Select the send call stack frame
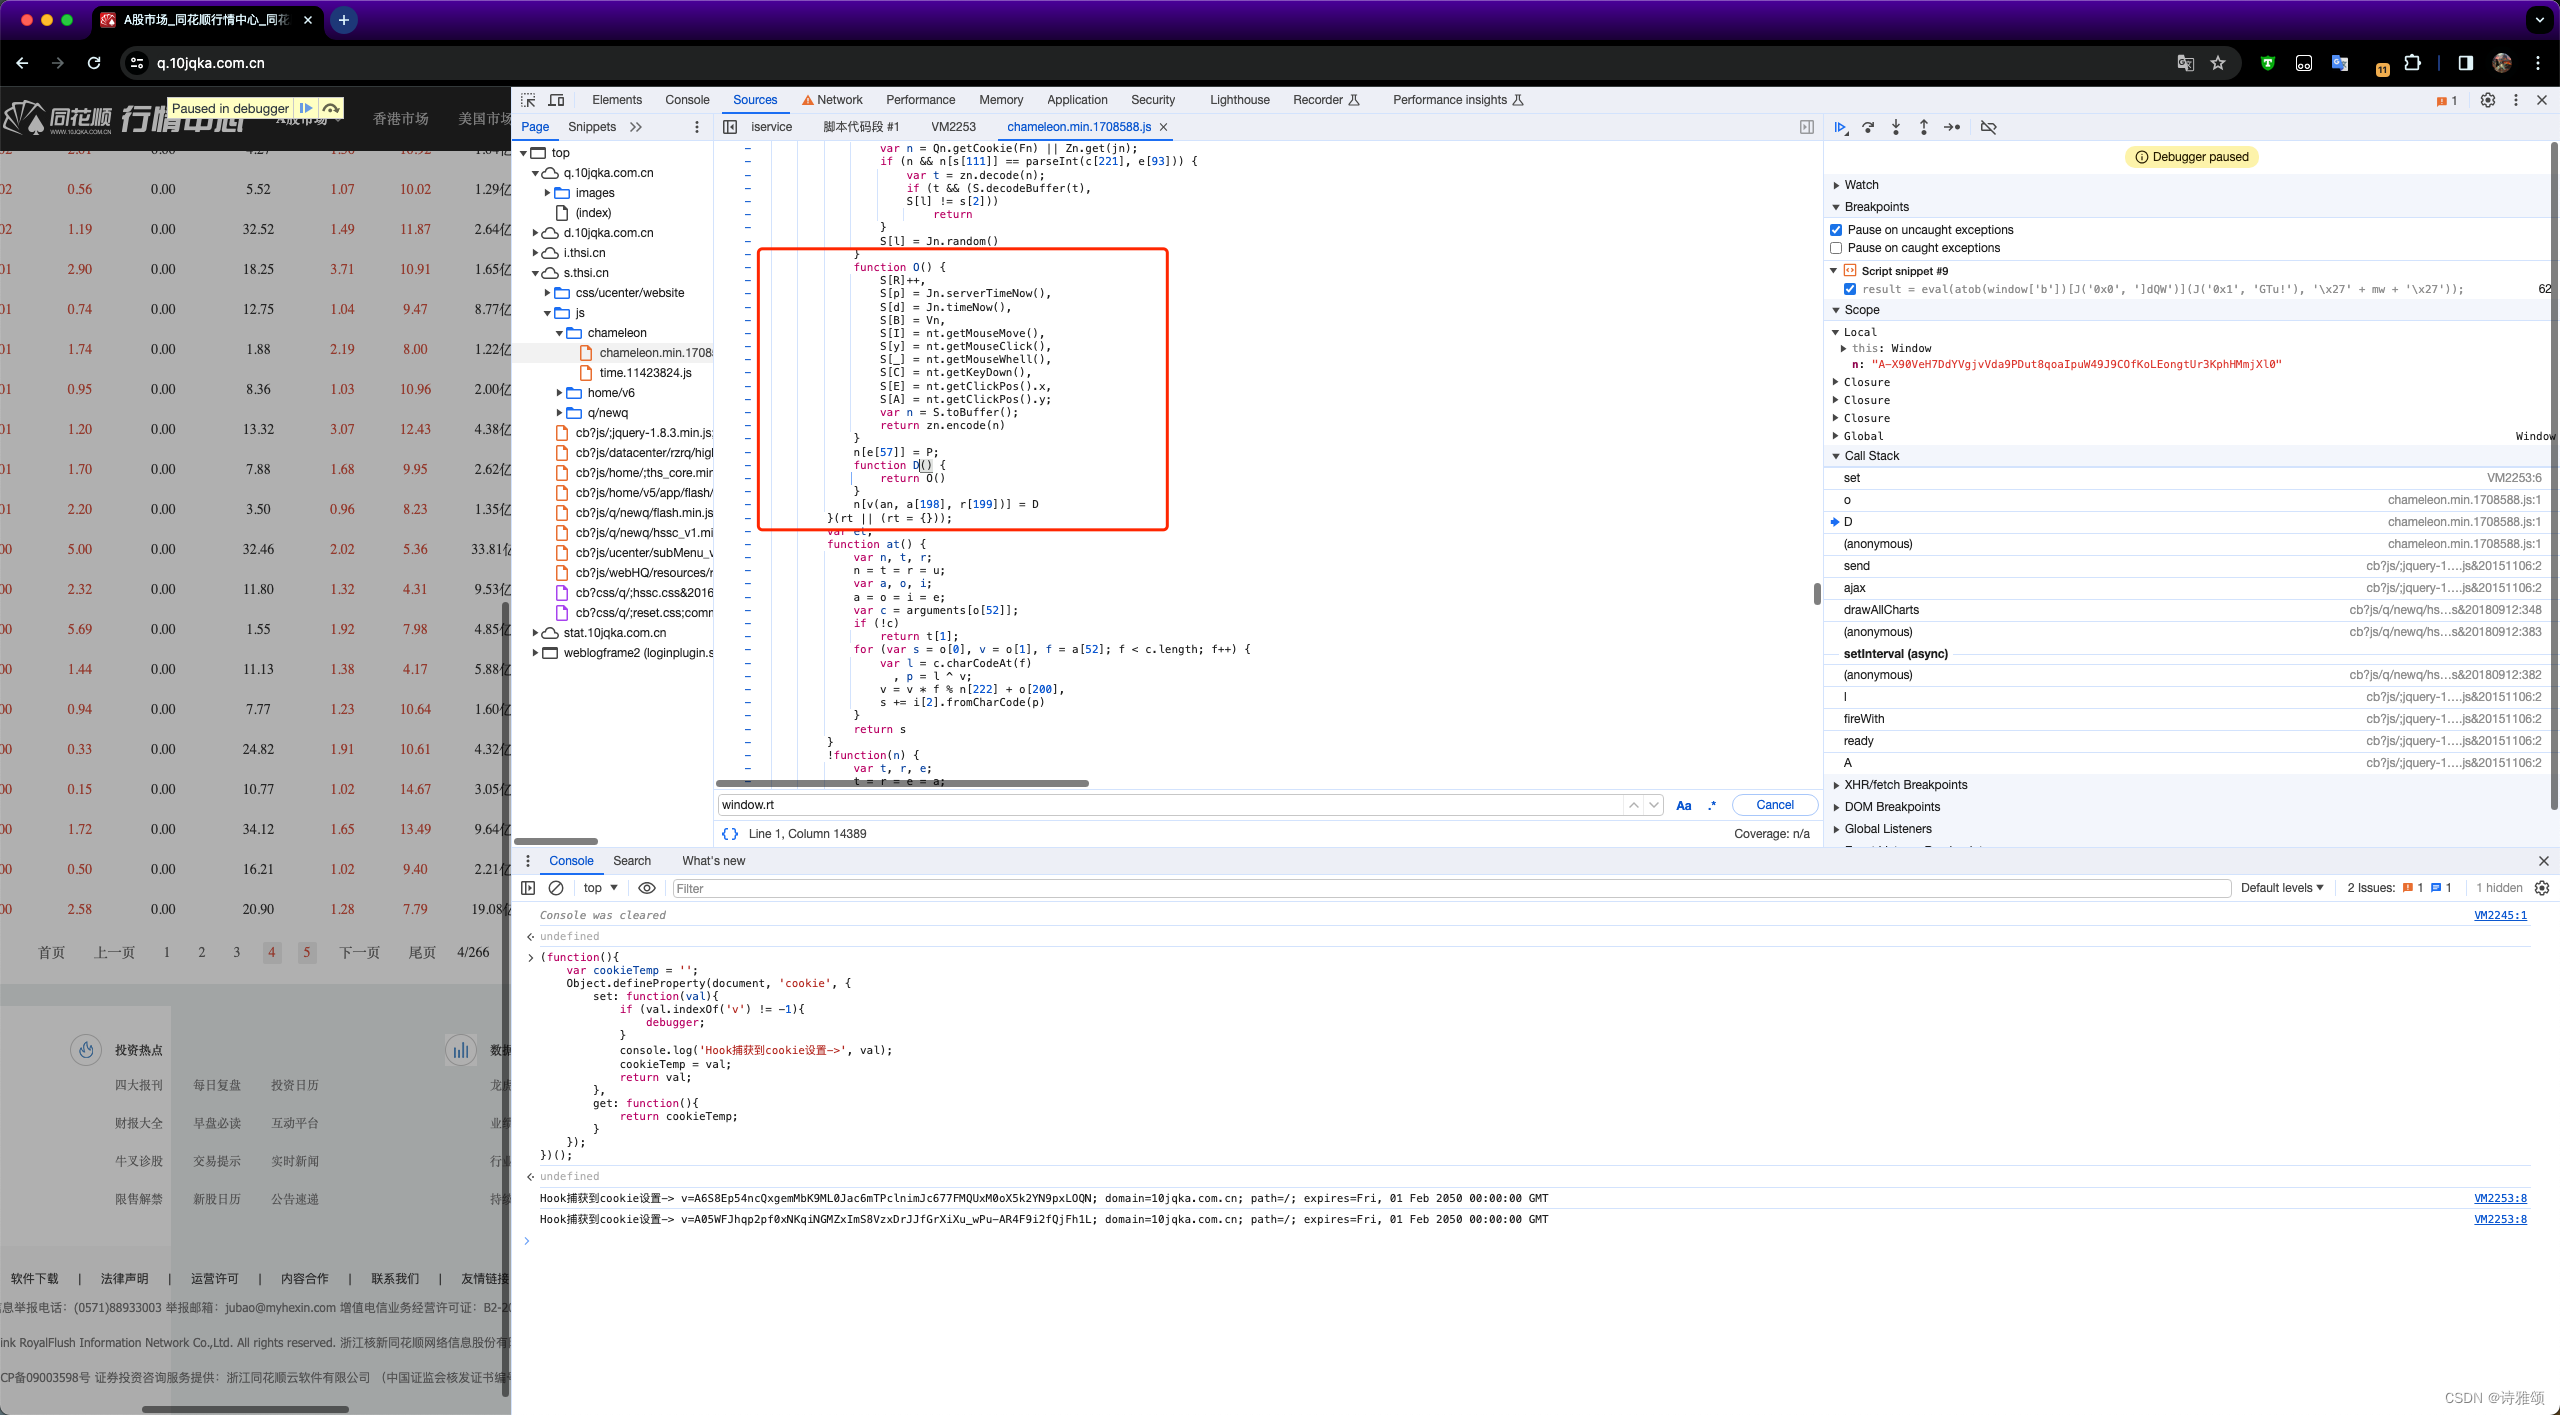 (x=2190, y=566)
